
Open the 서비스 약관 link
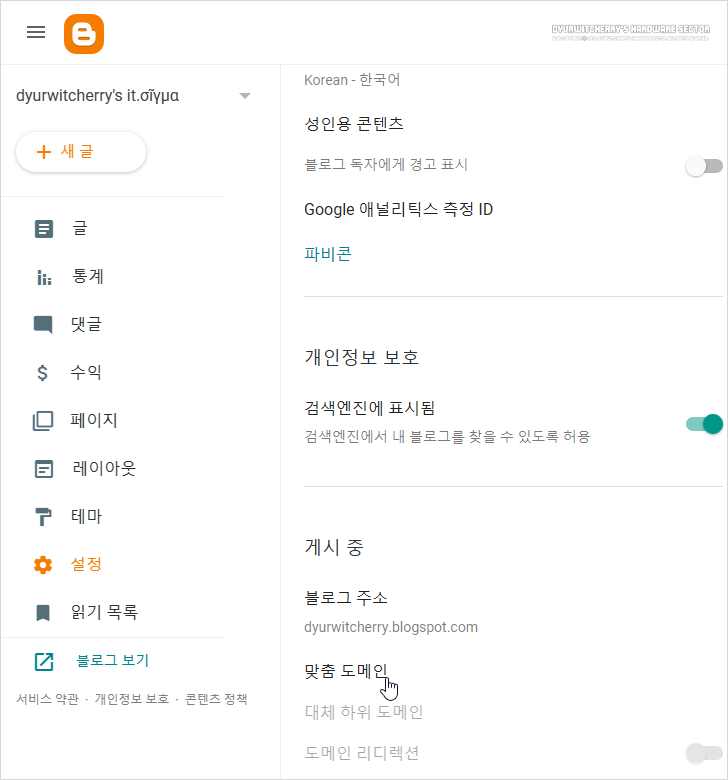[47, 699]
